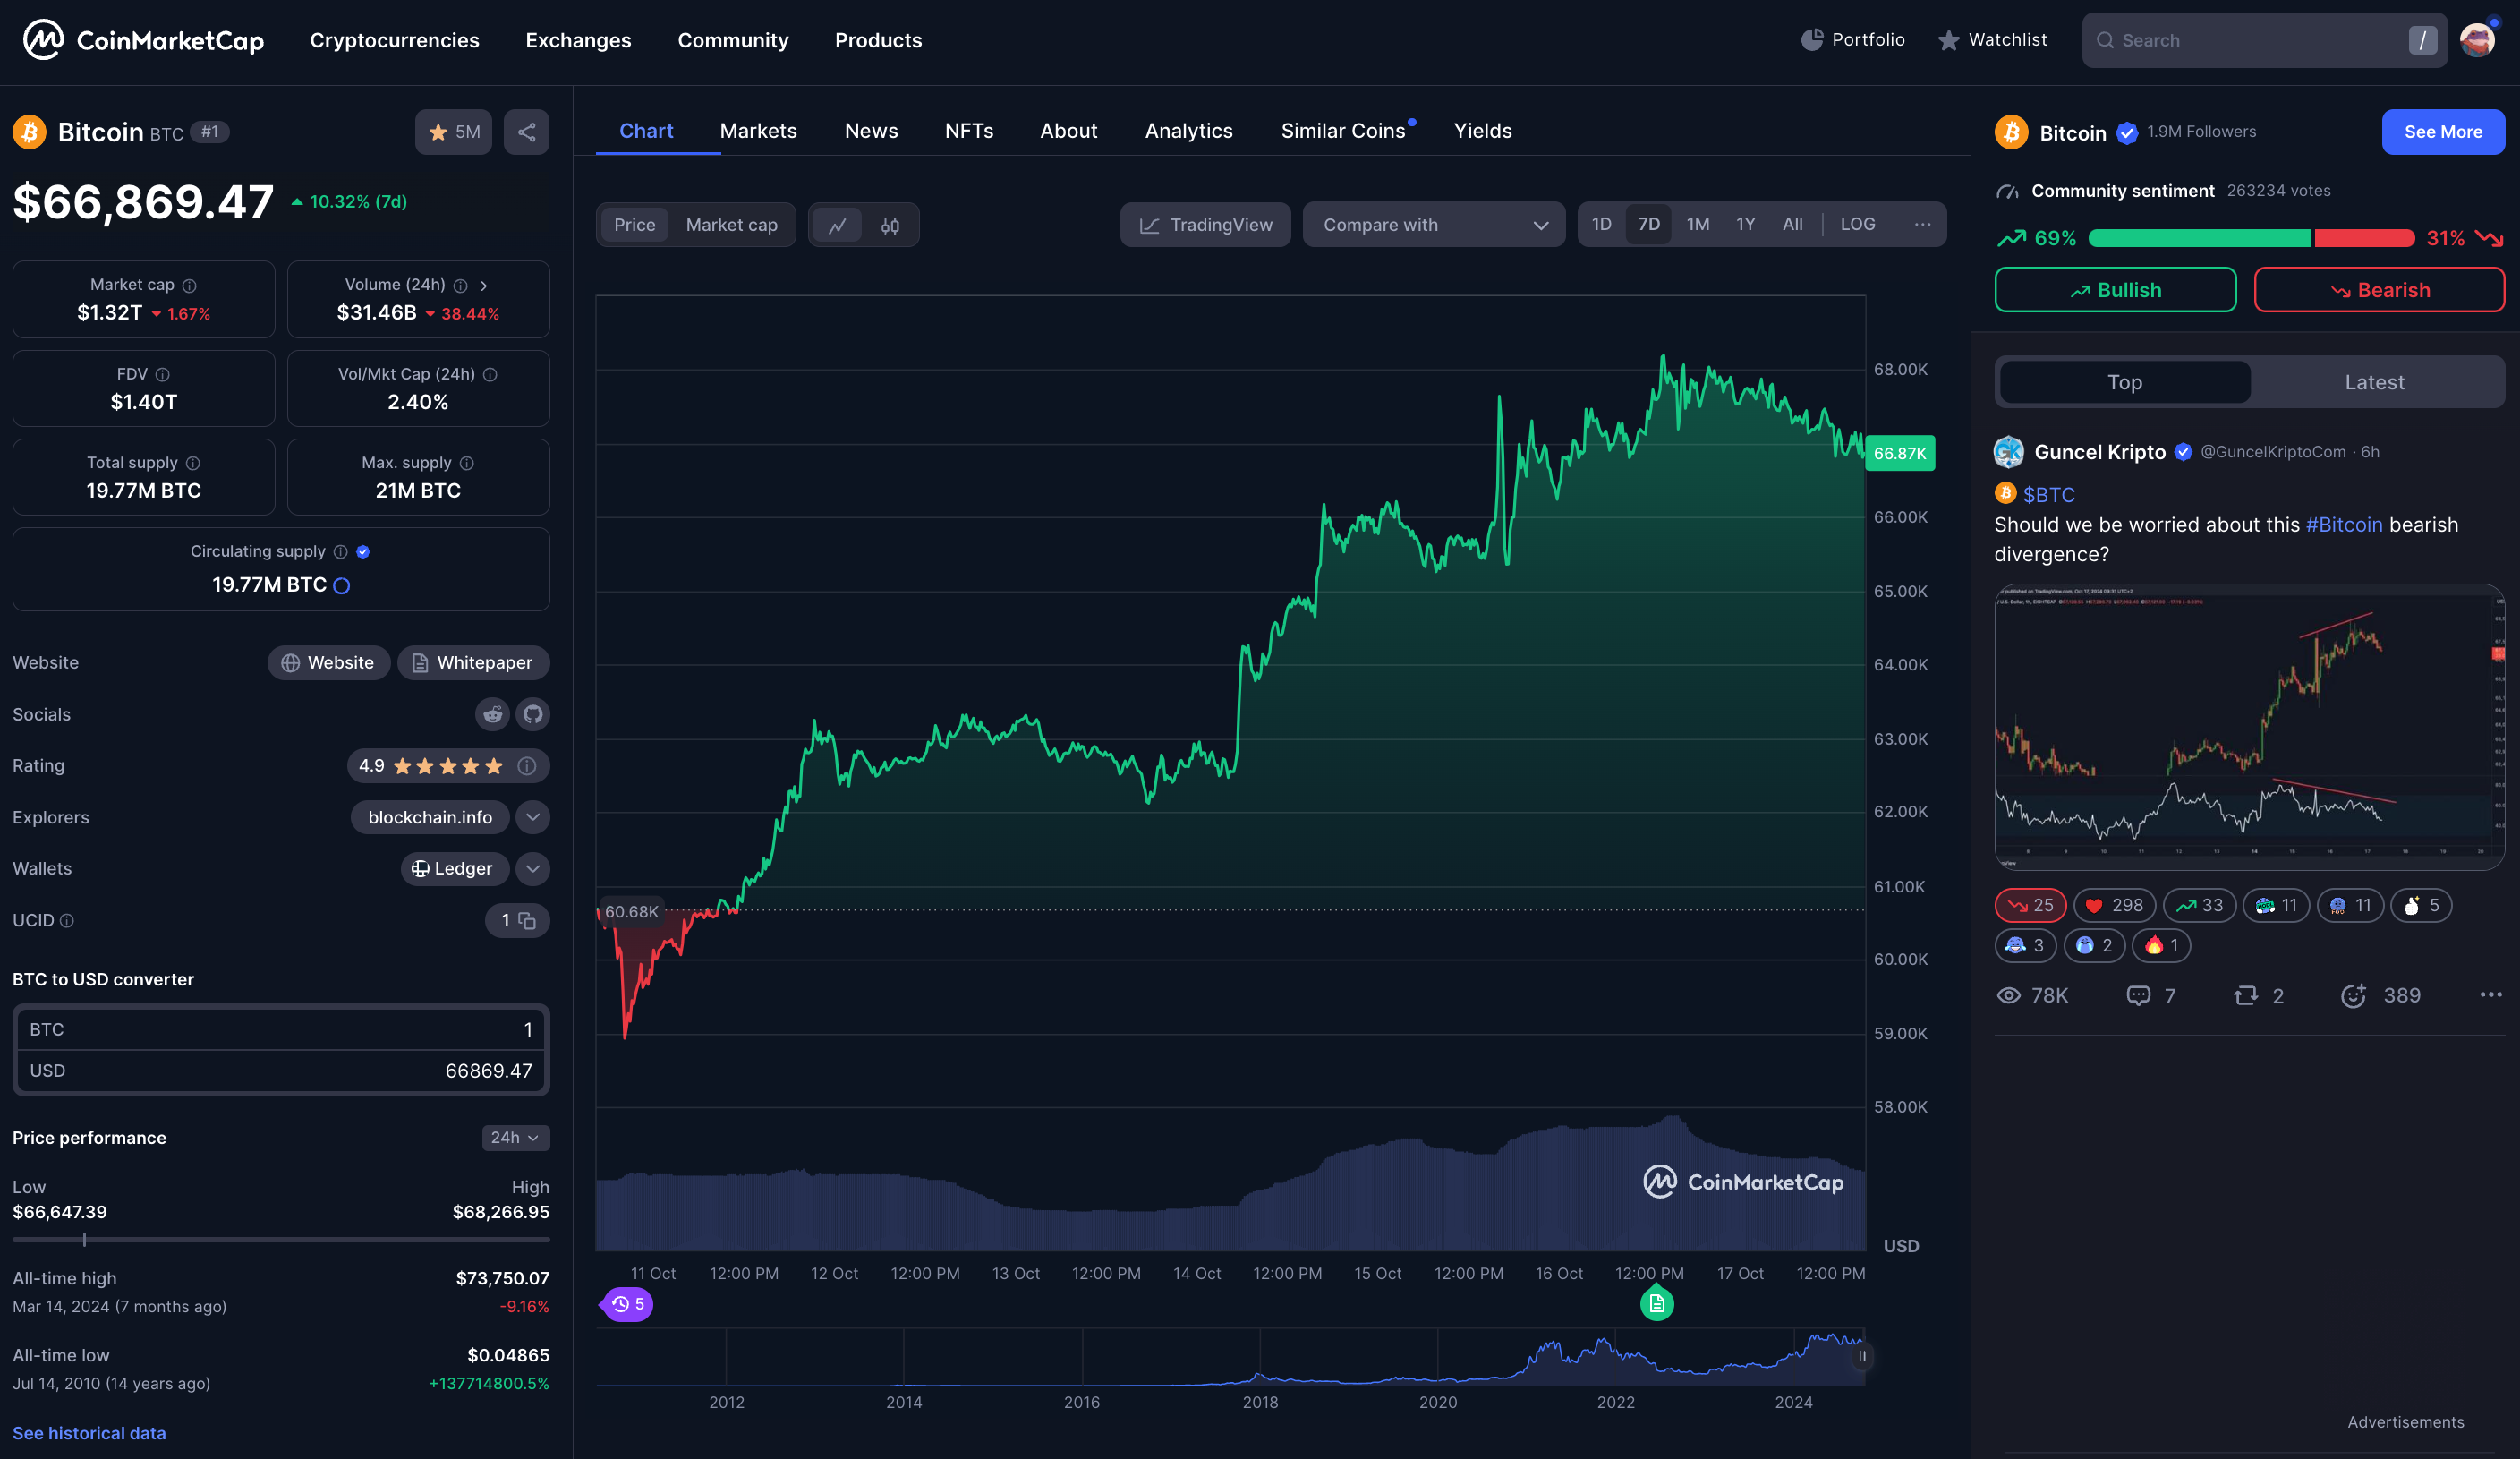Switch to the Markets tab

click(x=758, y=131)
